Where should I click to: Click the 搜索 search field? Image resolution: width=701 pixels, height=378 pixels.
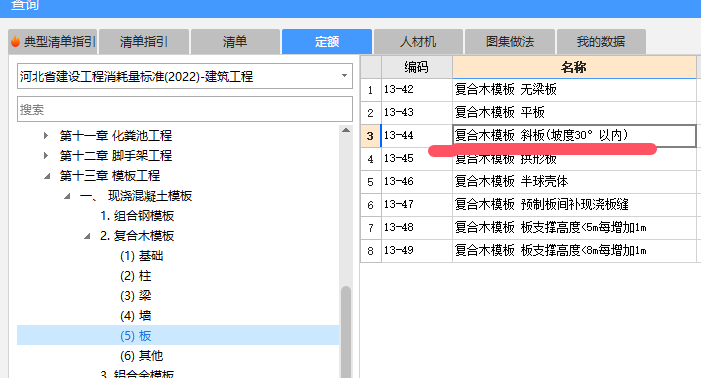point(185,109)
